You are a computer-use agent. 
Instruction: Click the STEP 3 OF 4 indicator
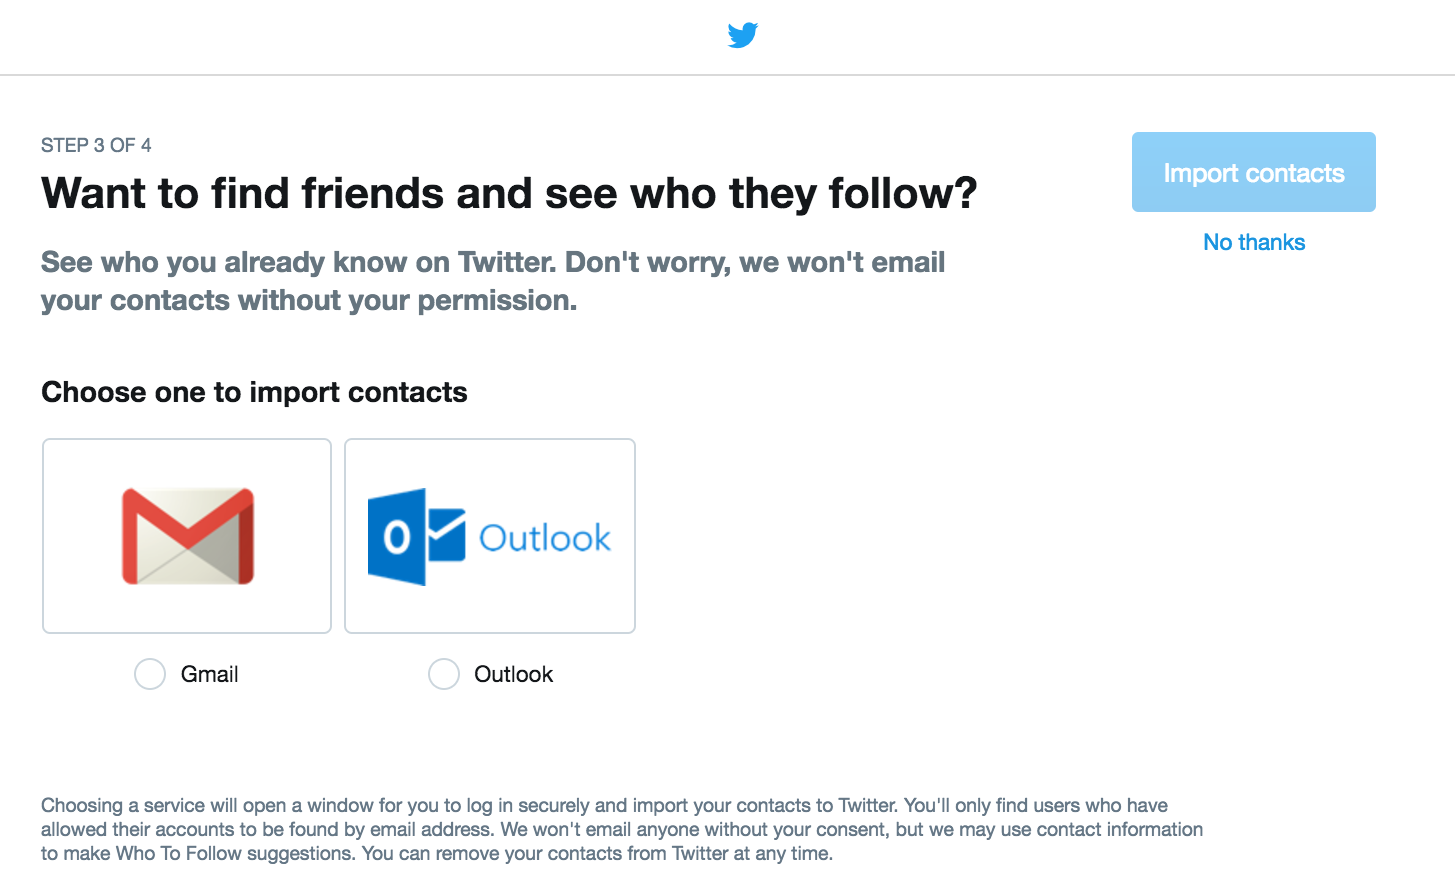[96, 145]
